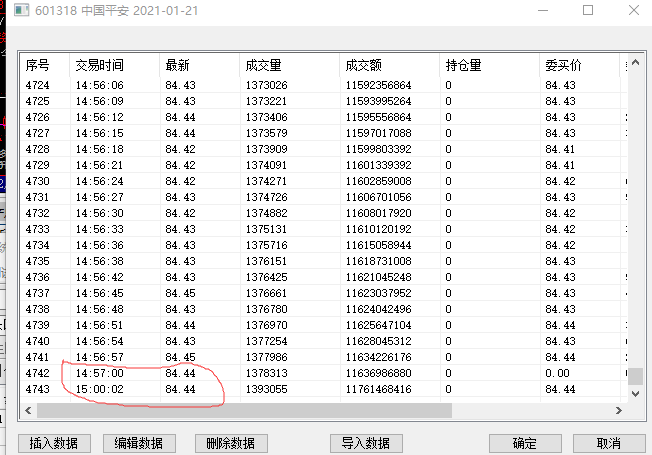652x455 pixels.
Task: Click vertical scrollbar up arrow
Action: click(635, 63)
